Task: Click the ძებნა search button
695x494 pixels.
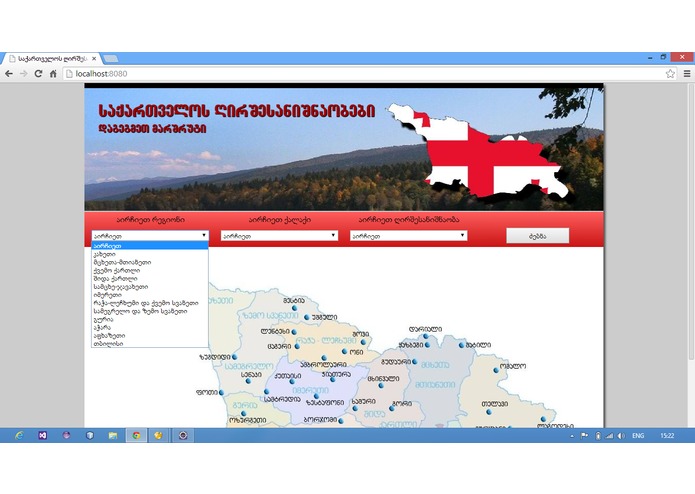Action: click(538, 236)
